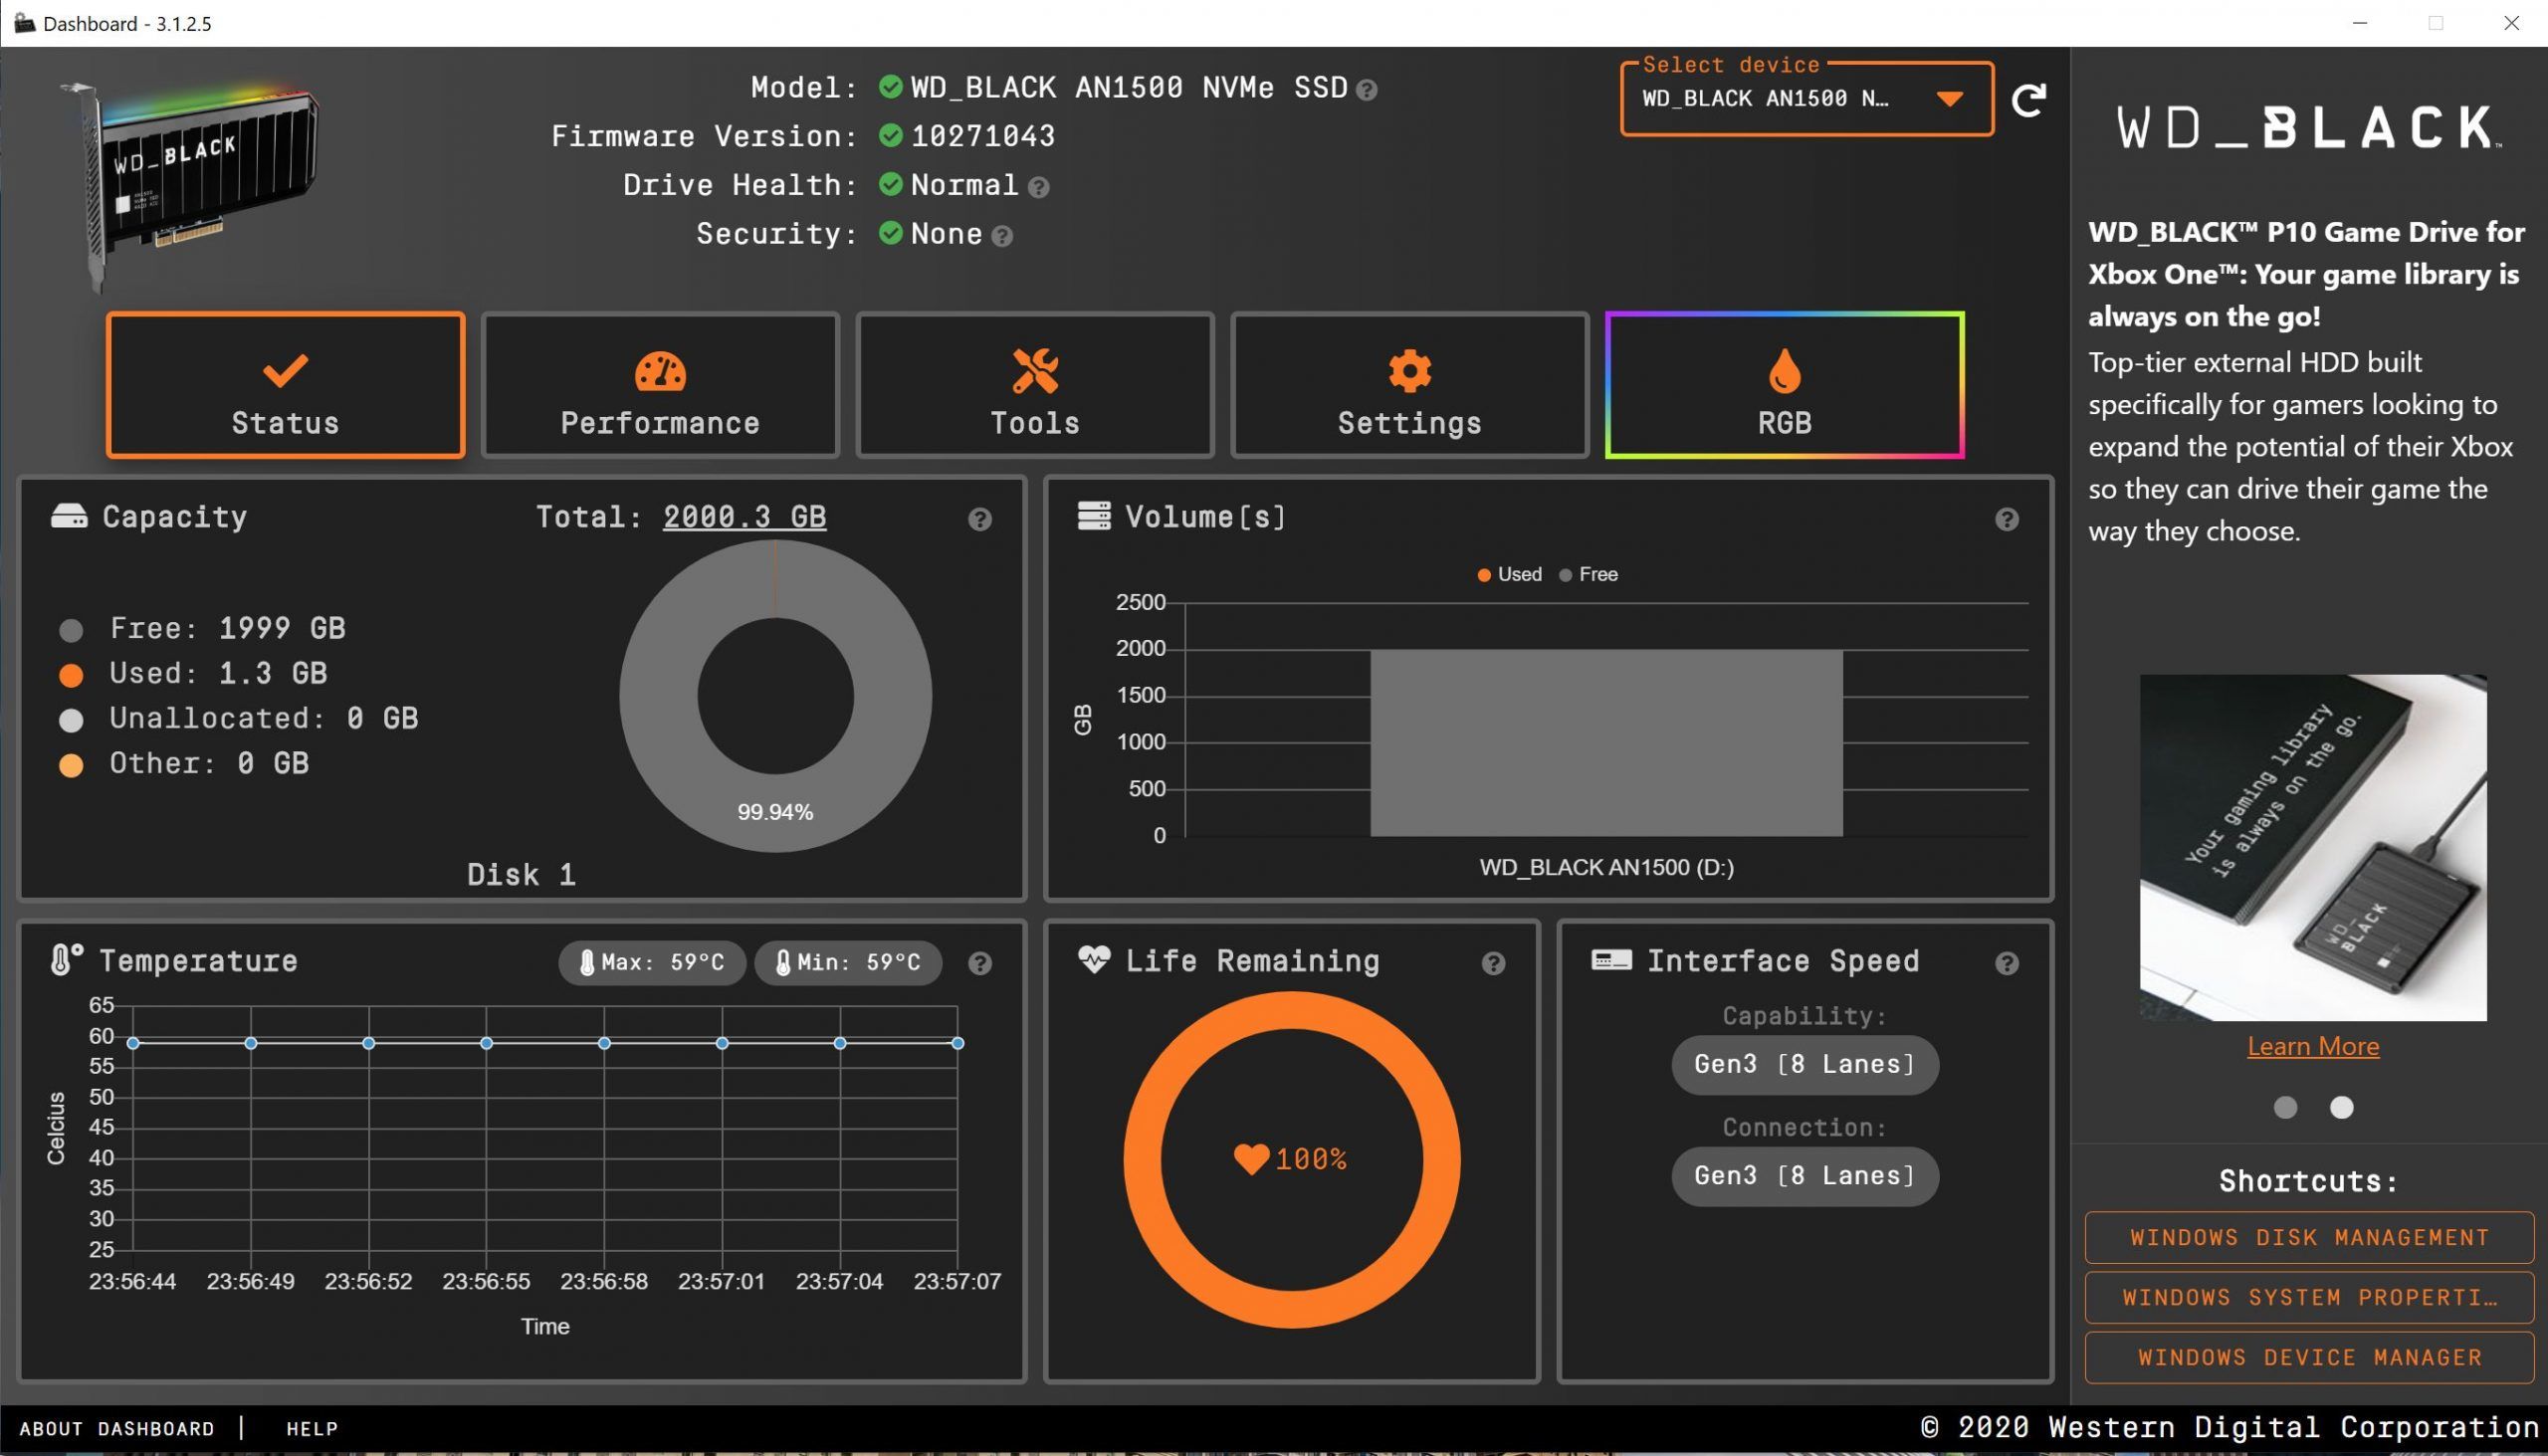2548x1456 pixels.
Task: Switch to the Tools tab
Action: pos(1035,386)
